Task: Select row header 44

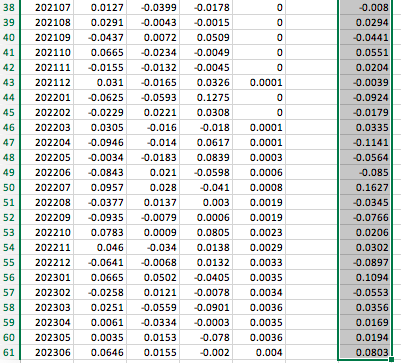Action: click(9, 97)
